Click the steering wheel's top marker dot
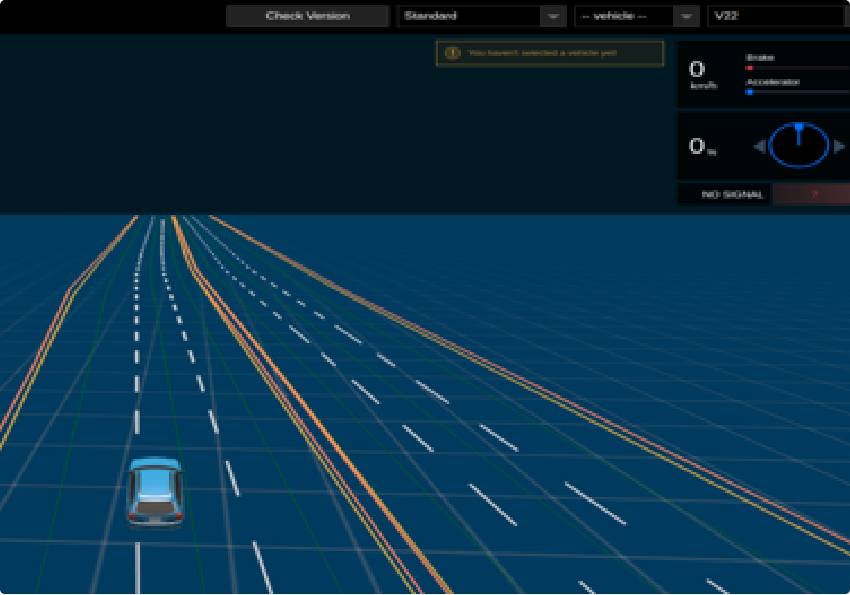Screen dimensions: 850x595 click(x=799, y=127)
